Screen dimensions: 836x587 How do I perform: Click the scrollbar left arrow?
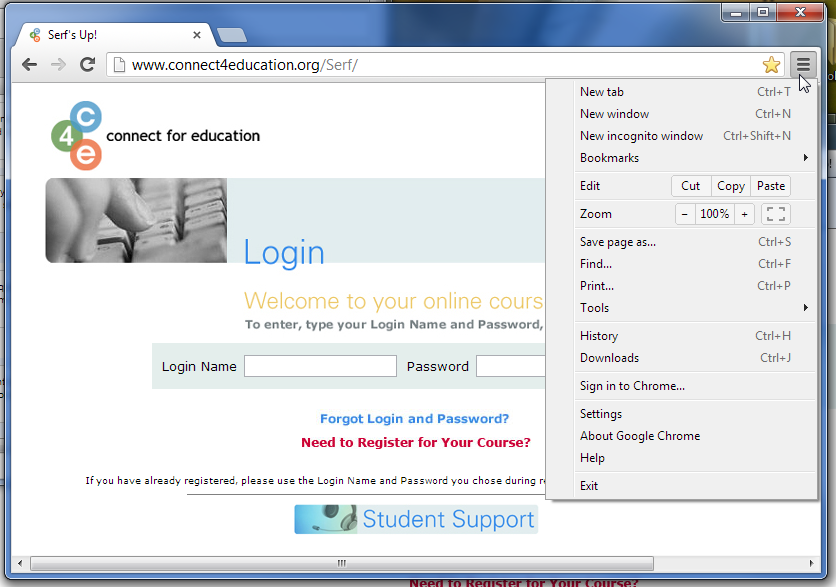(20, 563)
